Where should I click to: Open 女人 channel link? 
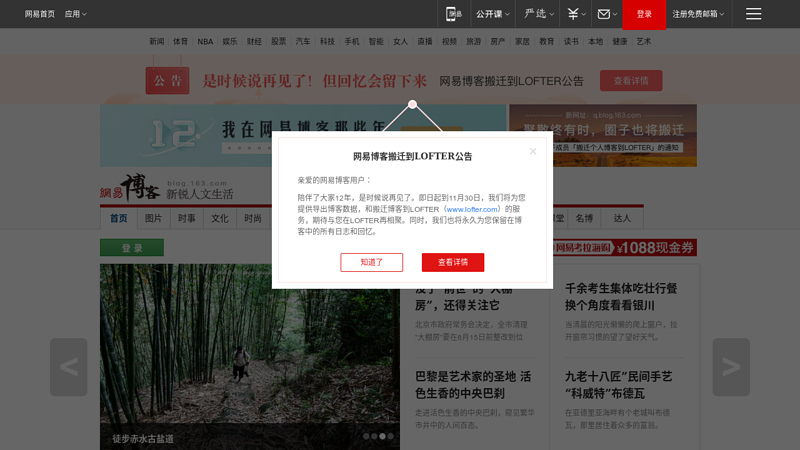[401, 41]
